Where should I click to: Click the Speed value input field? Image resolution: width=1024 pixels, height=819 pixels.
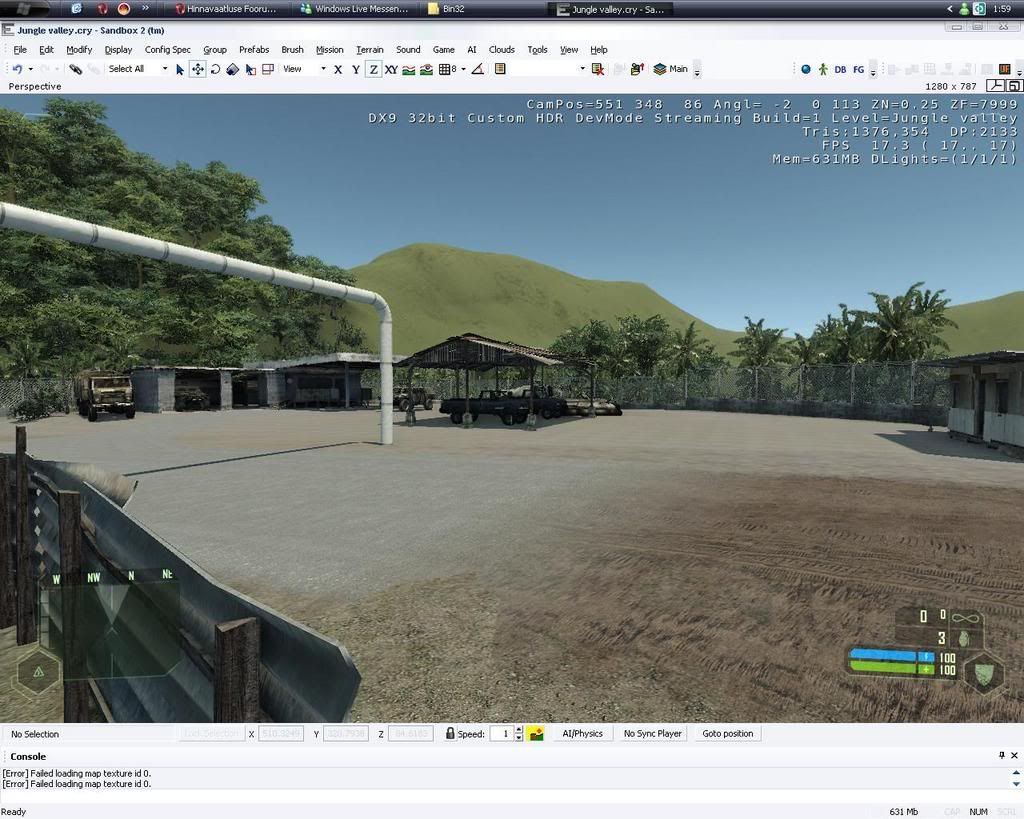point(502,734)
